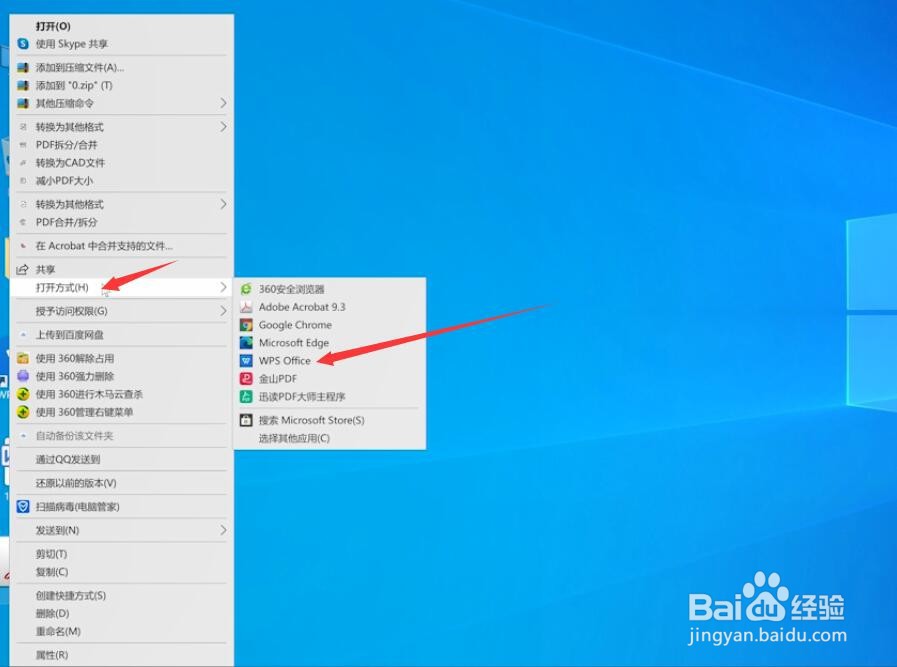Viewport: 897px width, 667px height.
Task: Expand arrow of first 转换为其他格式 entry
Action: (x=223, y=126)
